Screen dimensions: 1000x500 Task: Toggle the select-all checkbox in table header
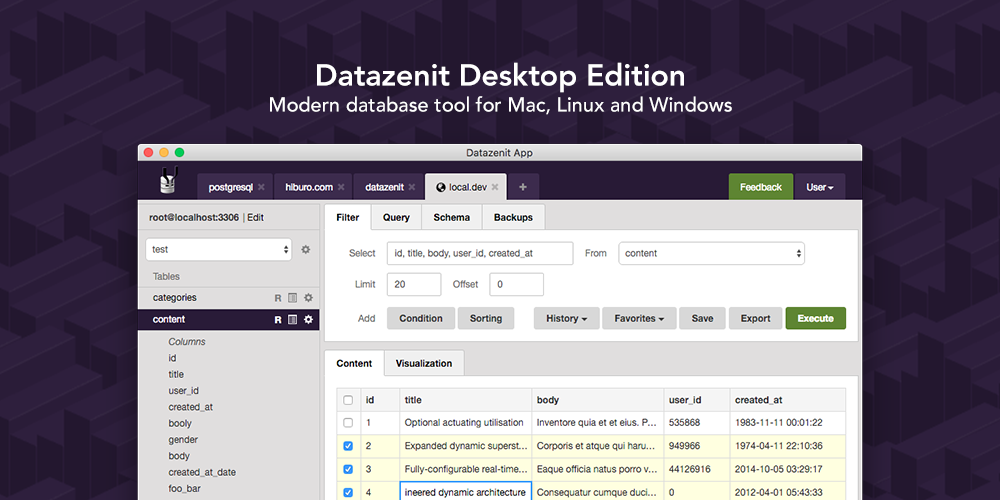(x=348, y=400)
